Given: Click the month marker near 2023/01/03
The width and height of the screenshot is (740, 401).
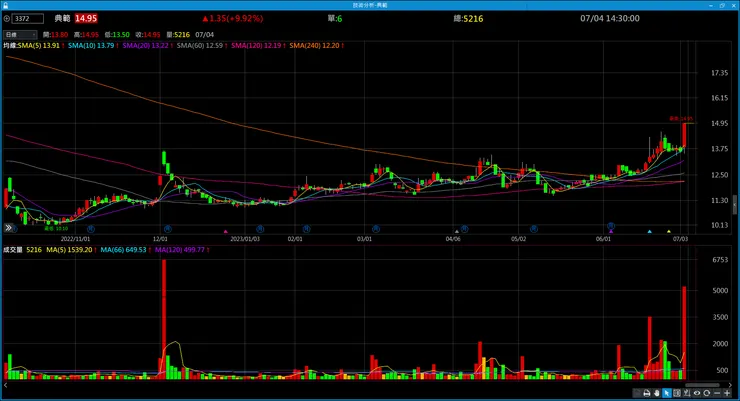Looking at the screenshot, I should pyautogui.click(x=260, y=229).
